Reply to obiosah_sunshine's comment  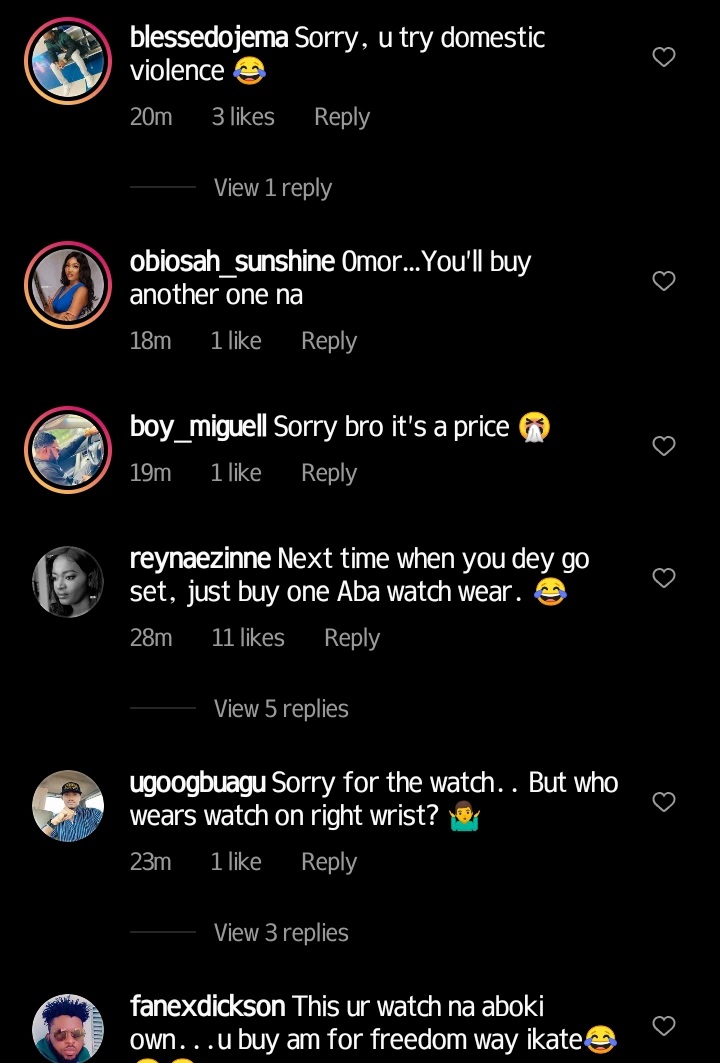tap(329, 341)
